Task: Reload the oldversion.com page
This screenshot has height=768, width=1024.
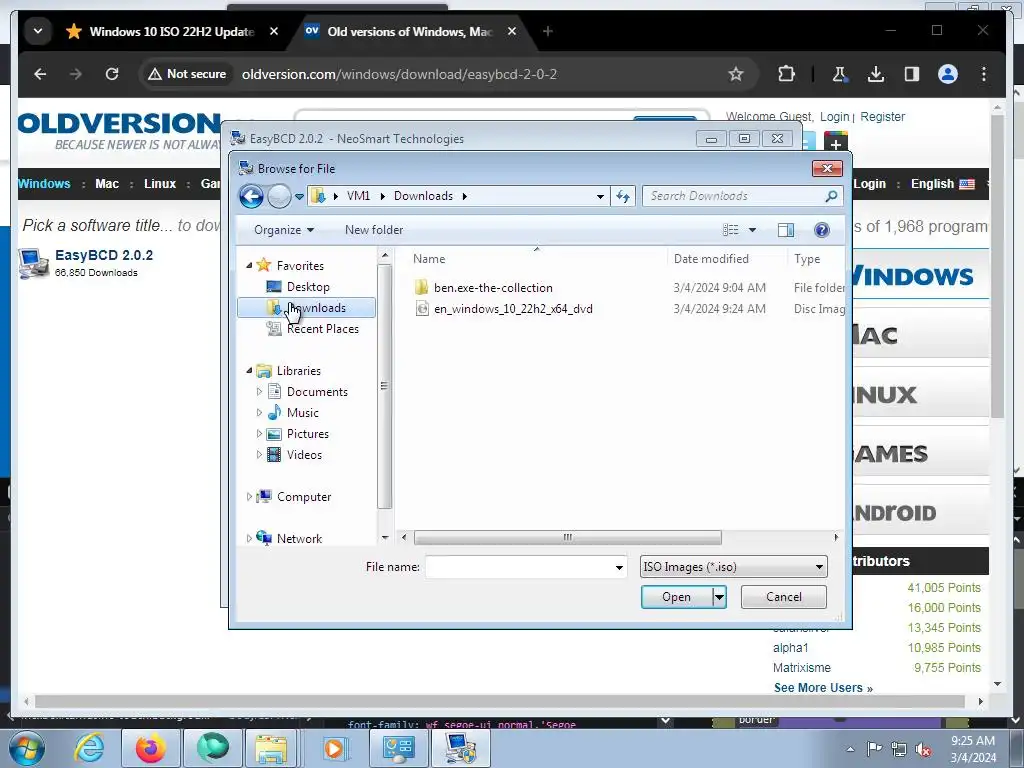Action: coord(112,74)
